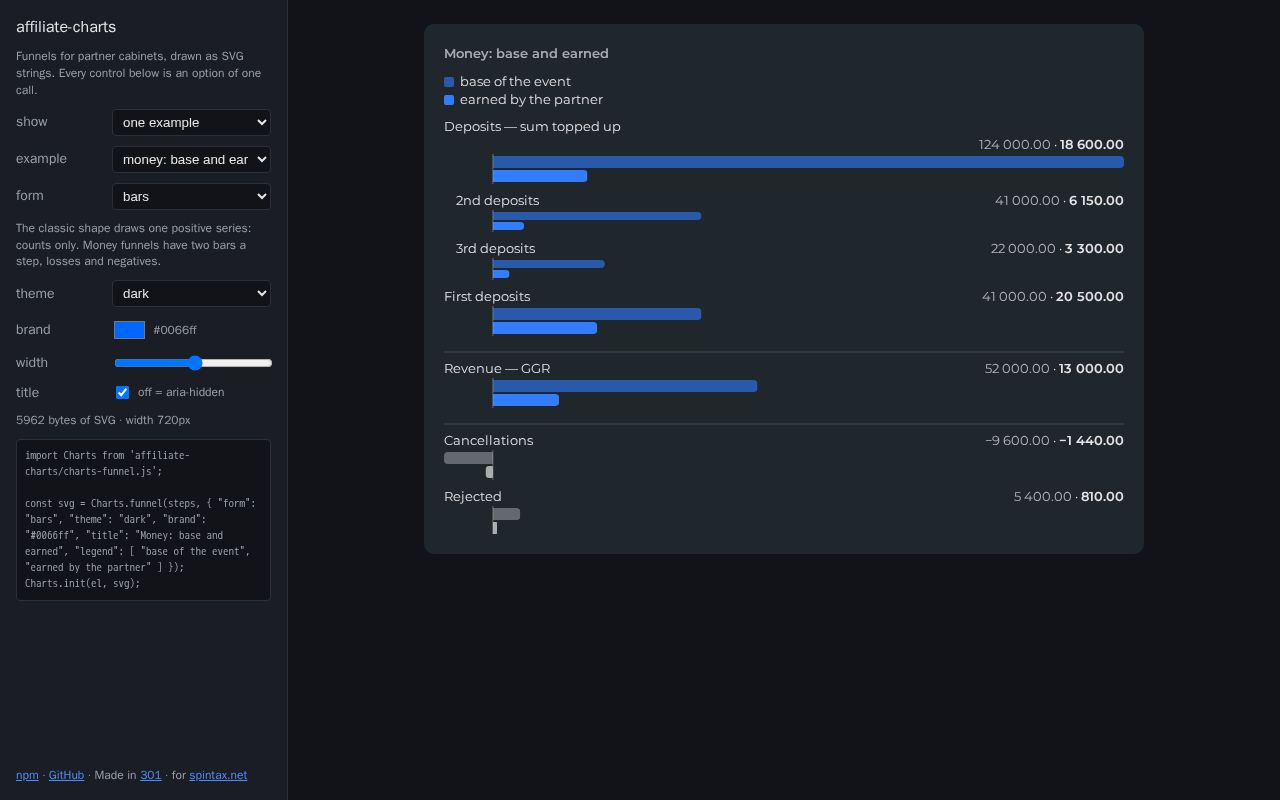Click the gray Rejected bar
1280x800 pixels.
pos(506,514)
